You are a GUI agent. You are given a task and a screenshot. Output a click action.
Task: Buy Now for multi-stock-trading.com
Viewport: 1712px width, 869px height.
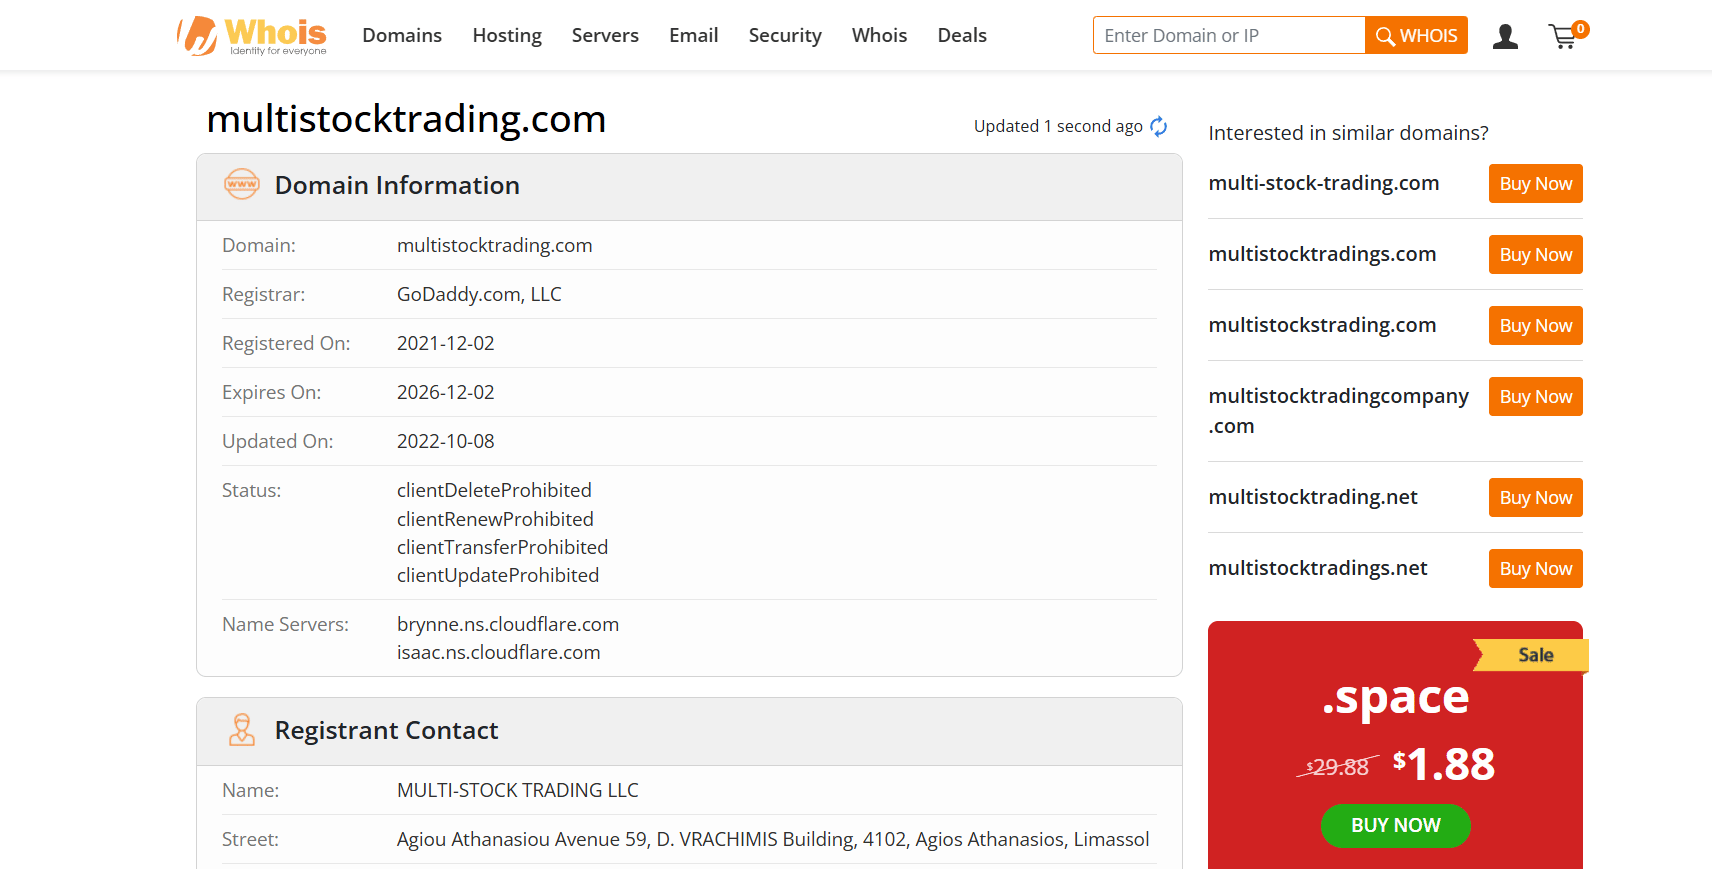(1535, 184)
